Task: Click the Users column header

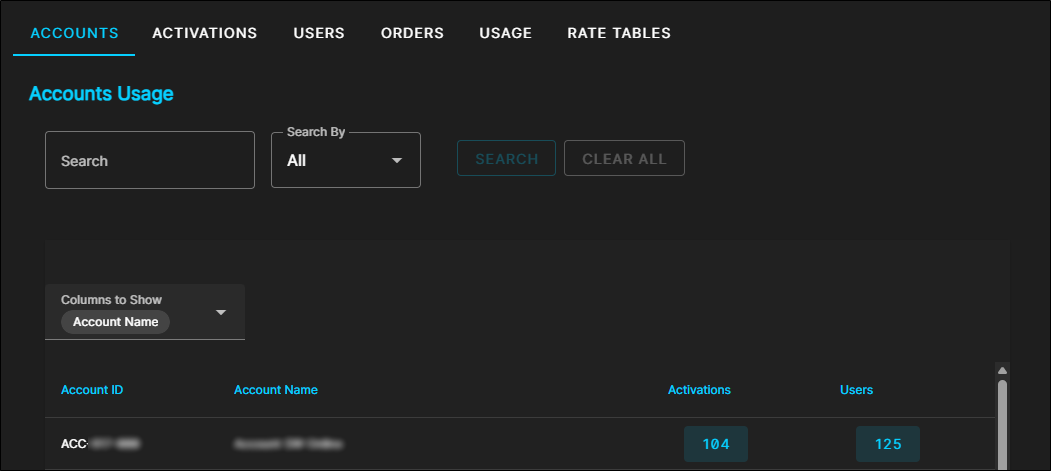Action: click(x=856, y=390)
